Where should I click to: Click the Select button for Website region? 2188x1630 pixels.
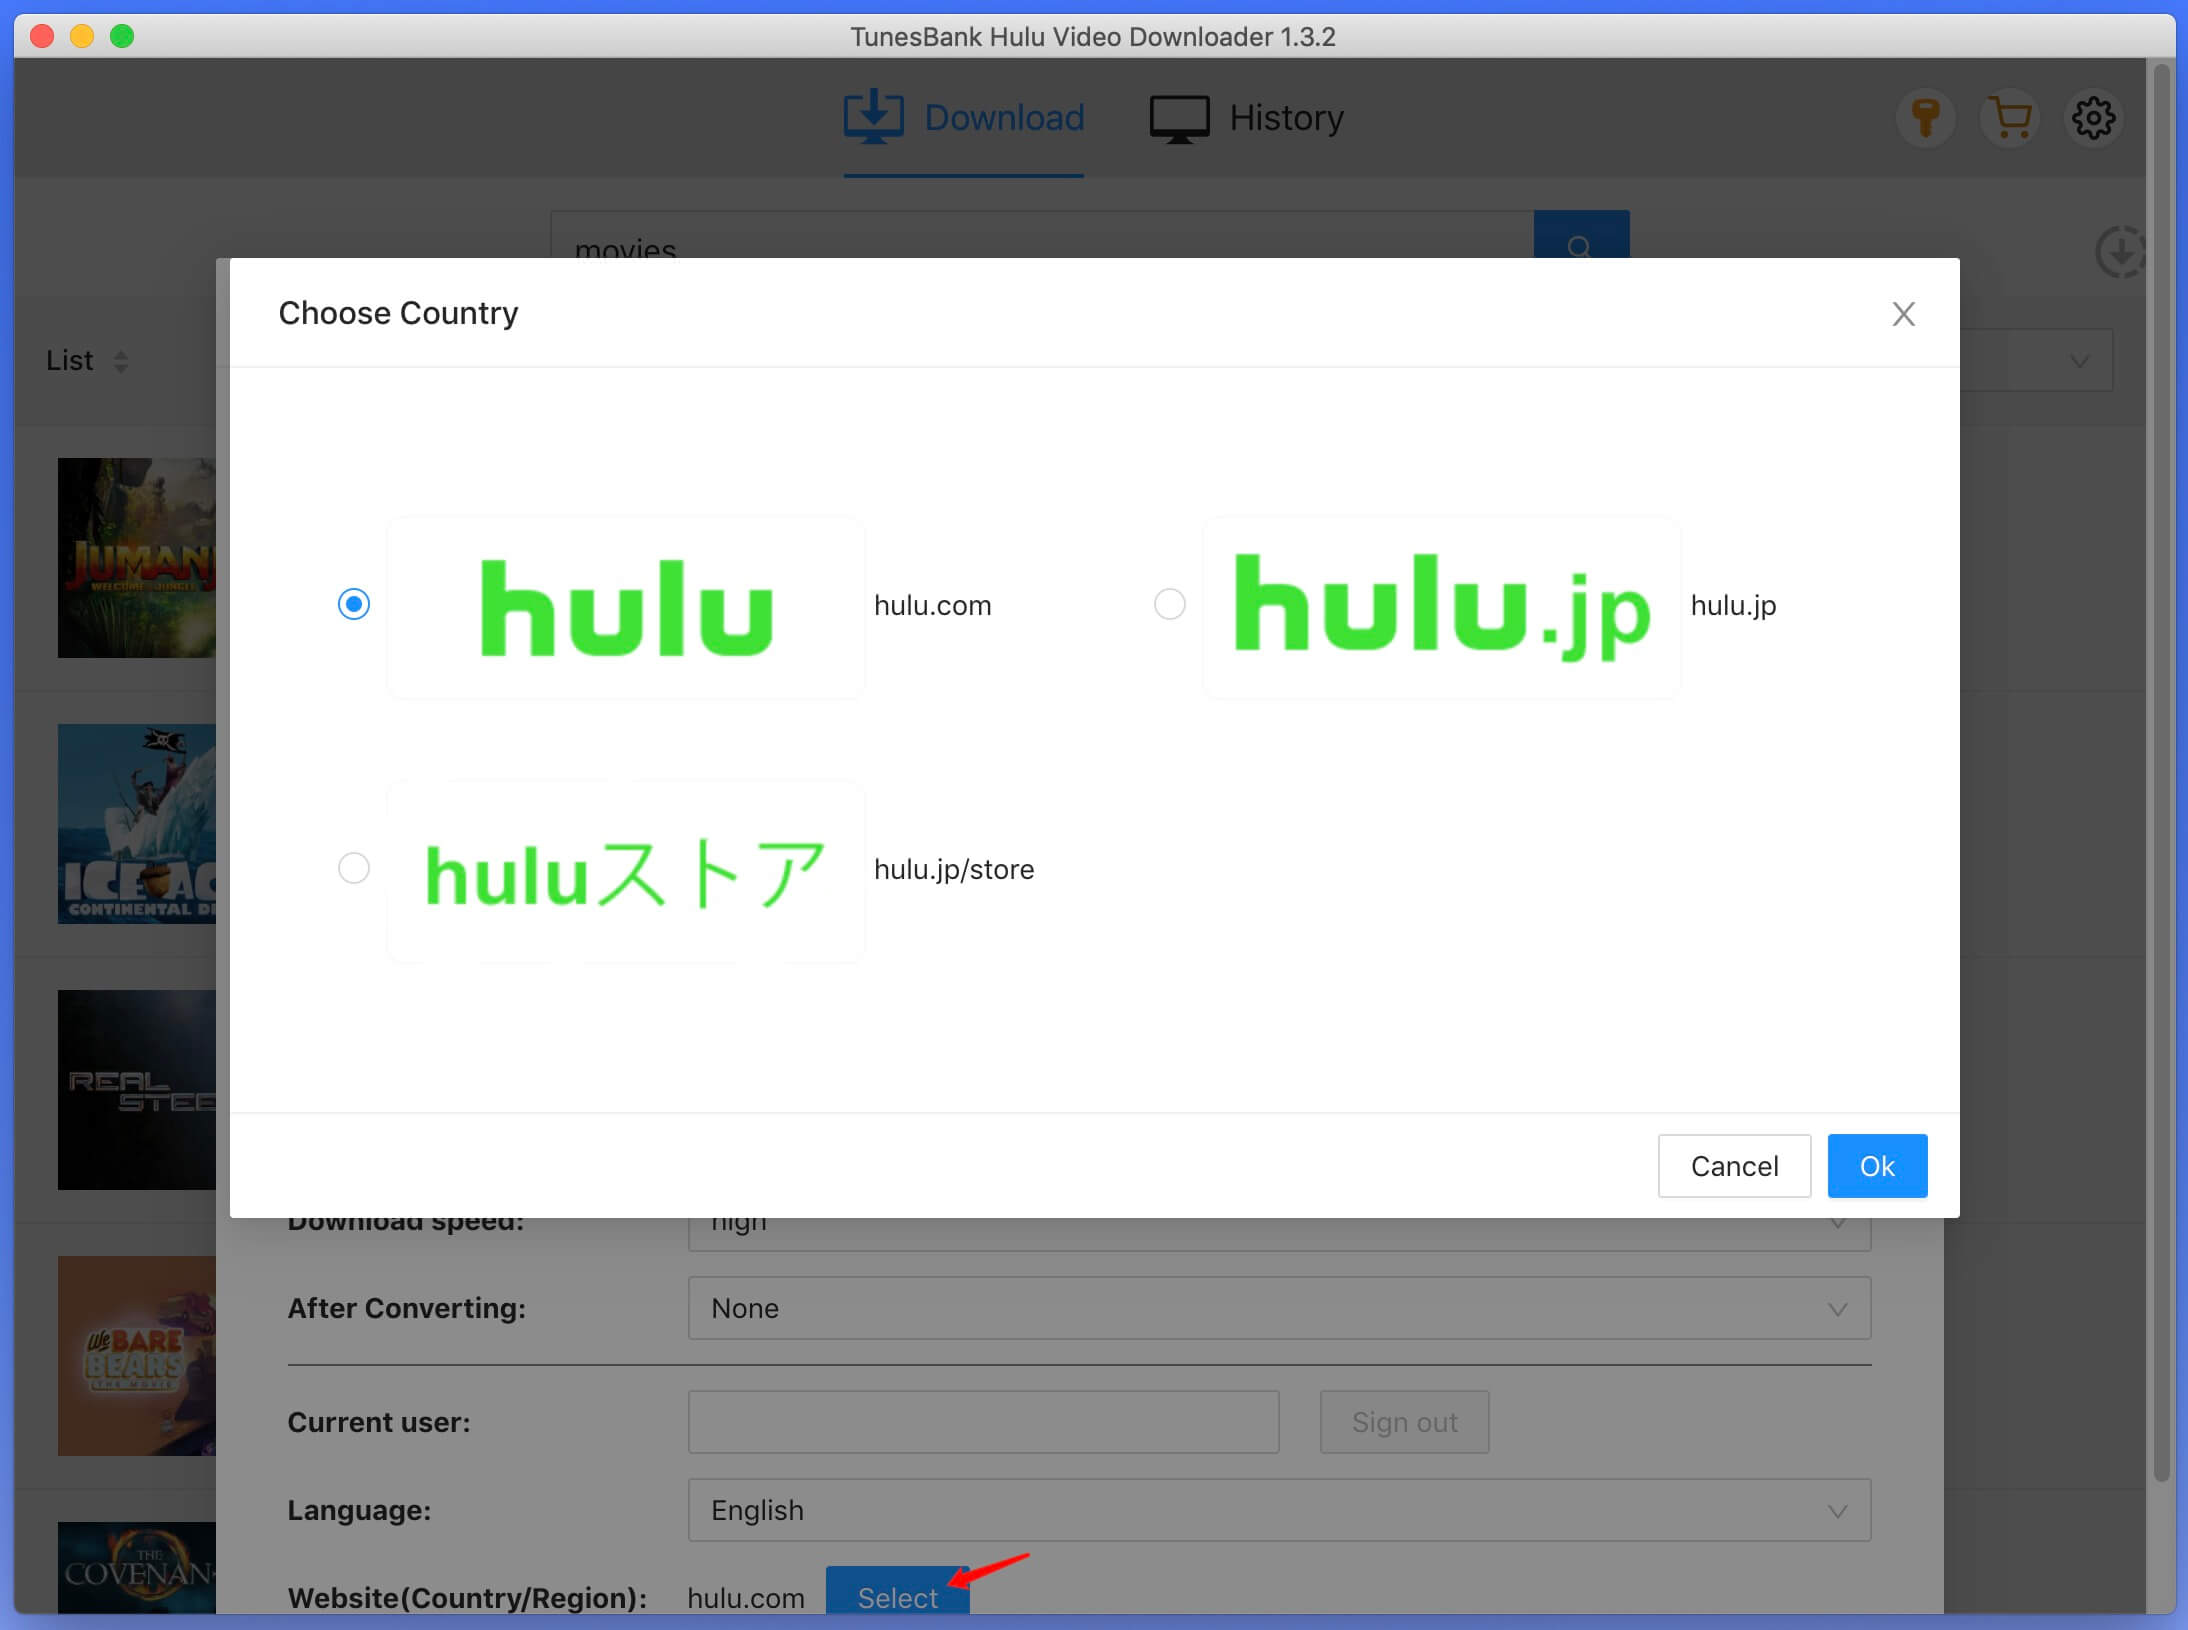tap(897, 1597)
